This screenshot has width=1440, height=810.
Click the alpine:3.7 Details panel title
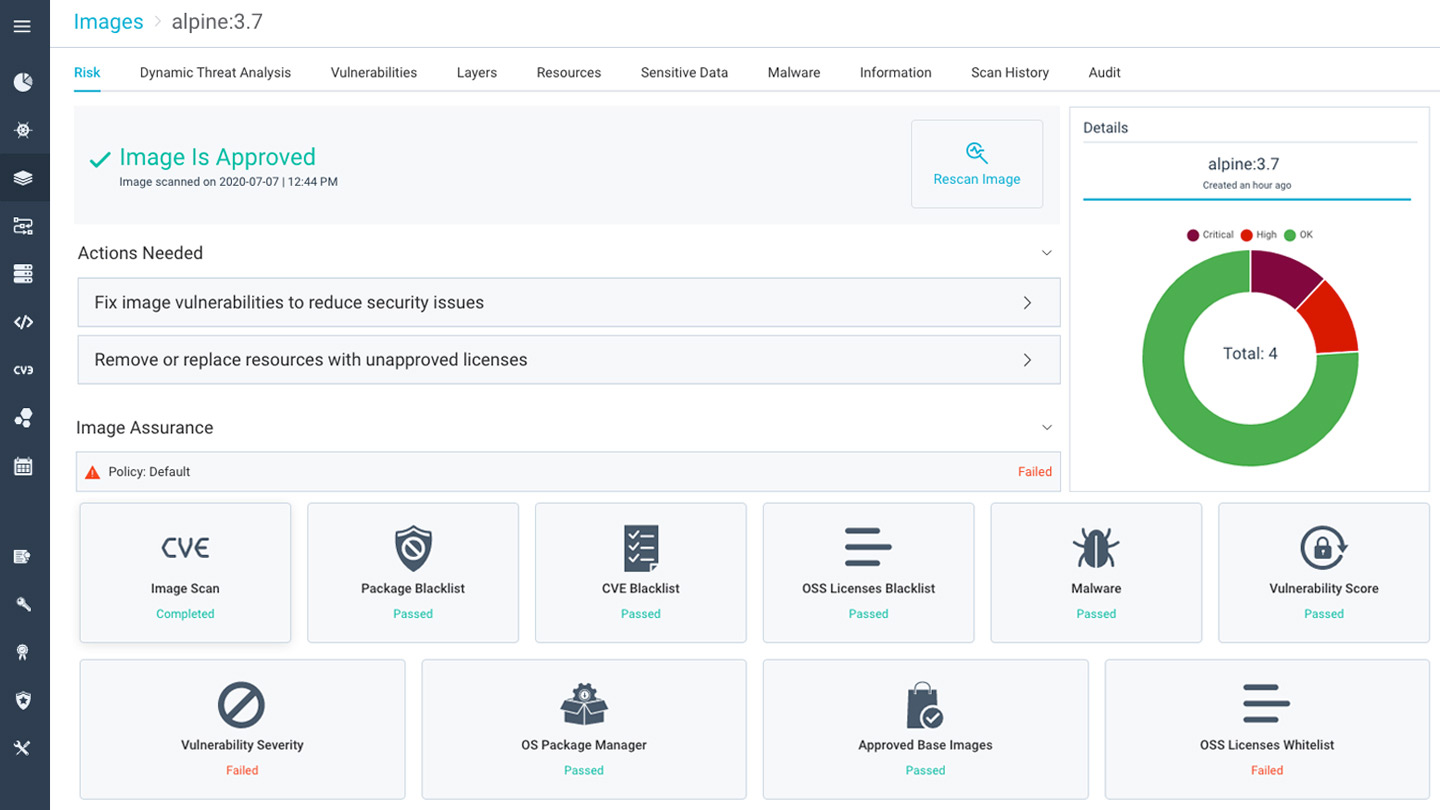point(1243,164)
